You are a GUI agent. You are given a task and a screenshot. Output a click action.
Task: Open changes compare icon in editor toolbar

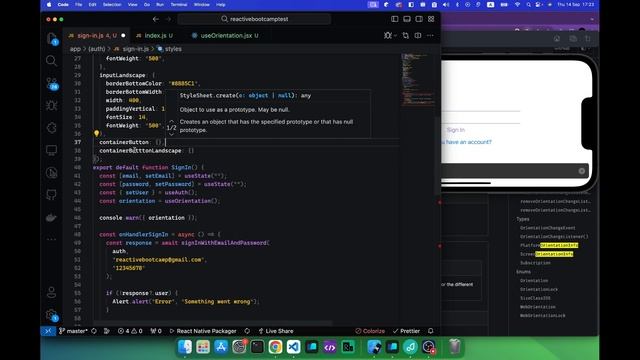(x=405, y=36)
